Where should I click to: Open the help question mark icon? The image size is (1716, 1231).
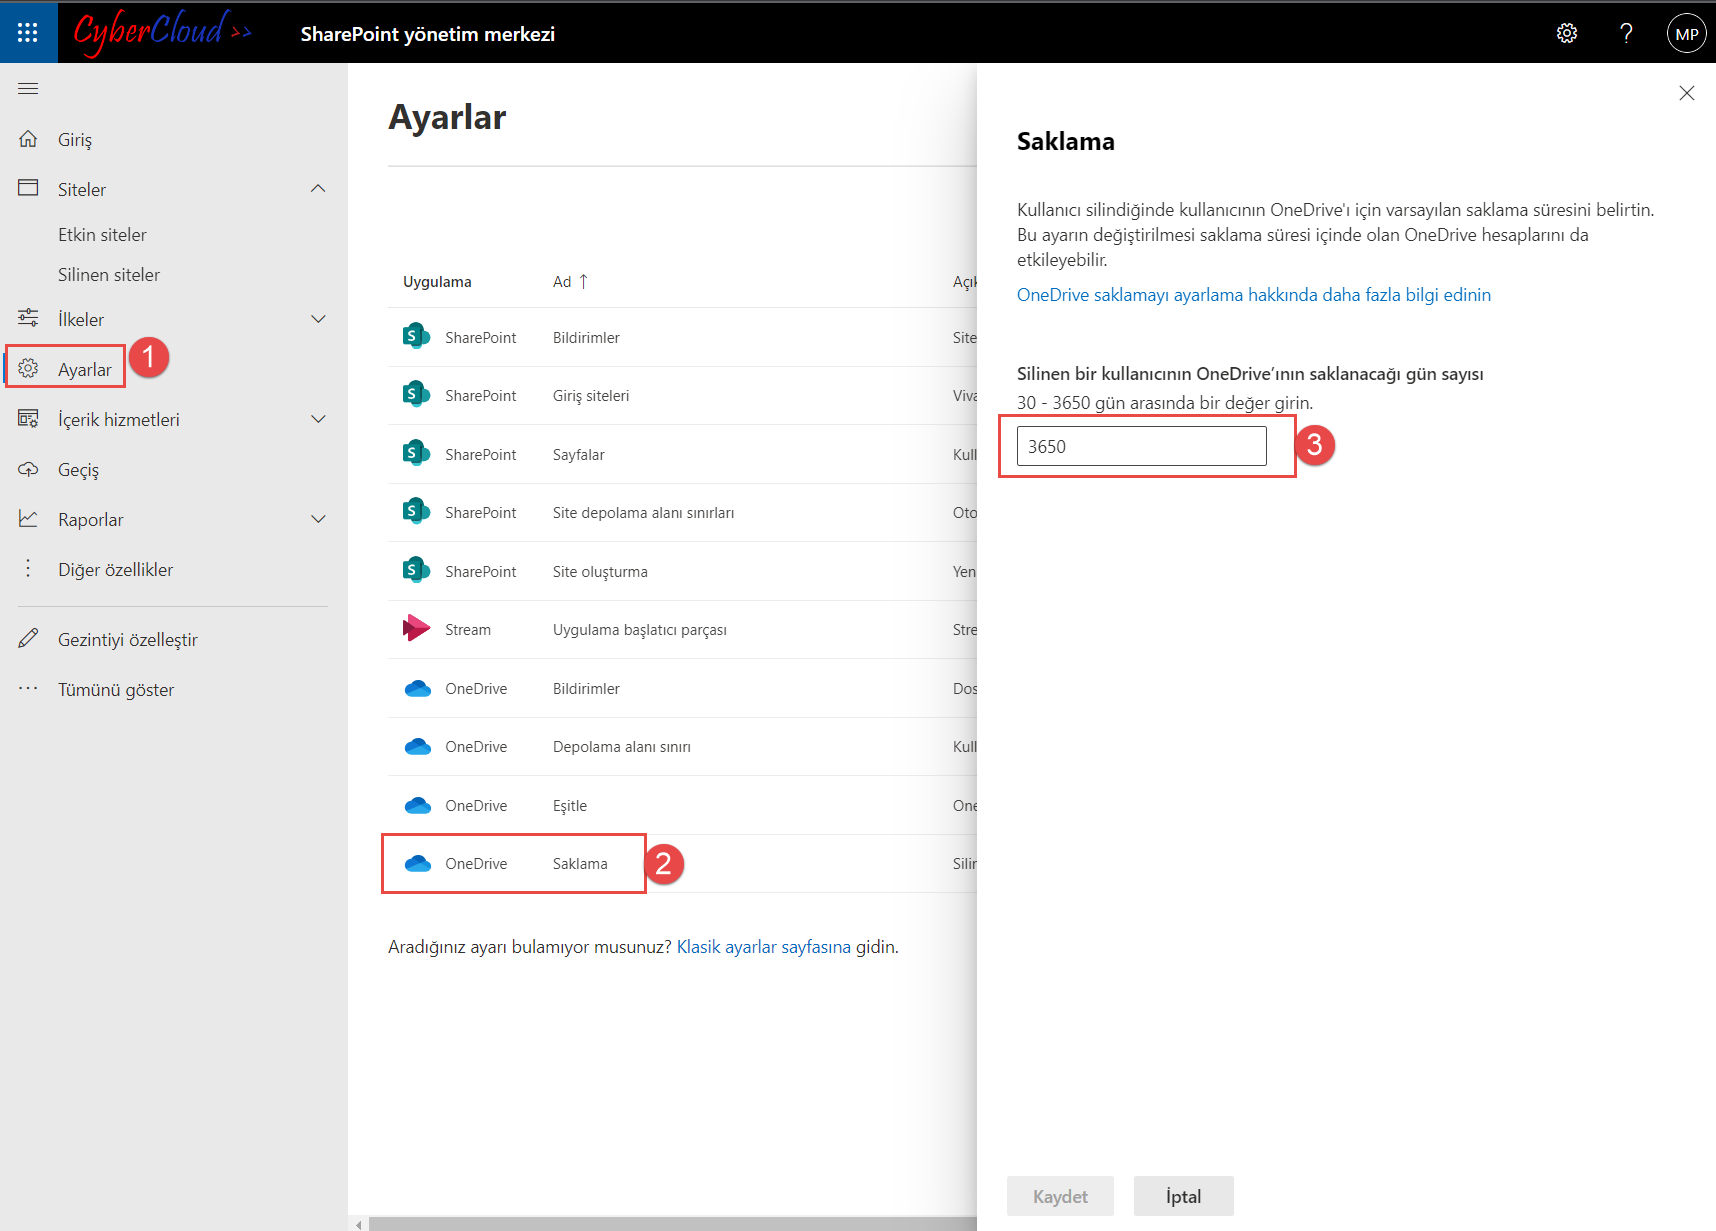click(x=1626, y=33)
